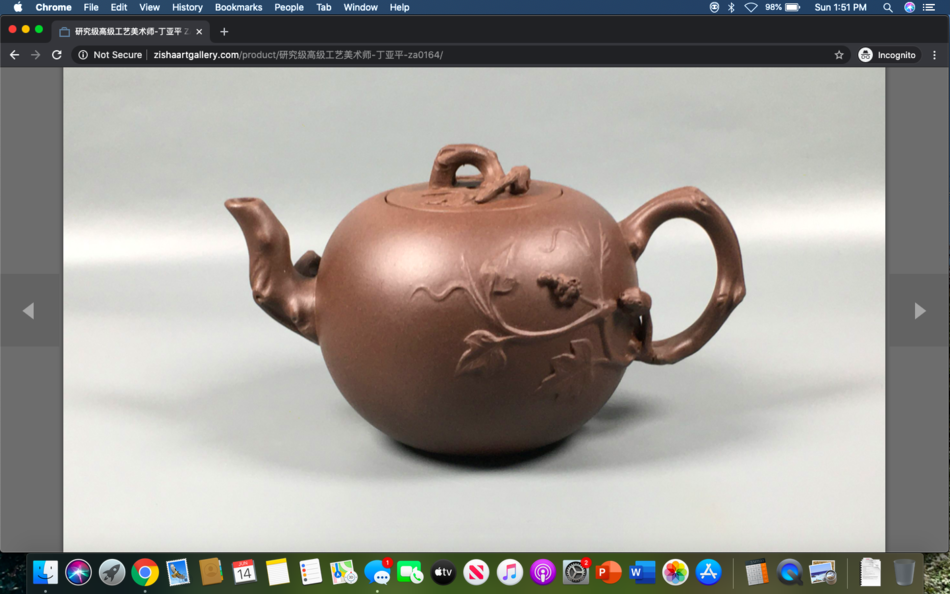This screenshot has width=950, height=594.
Task: Show the next product image
Action: [919, 311]
